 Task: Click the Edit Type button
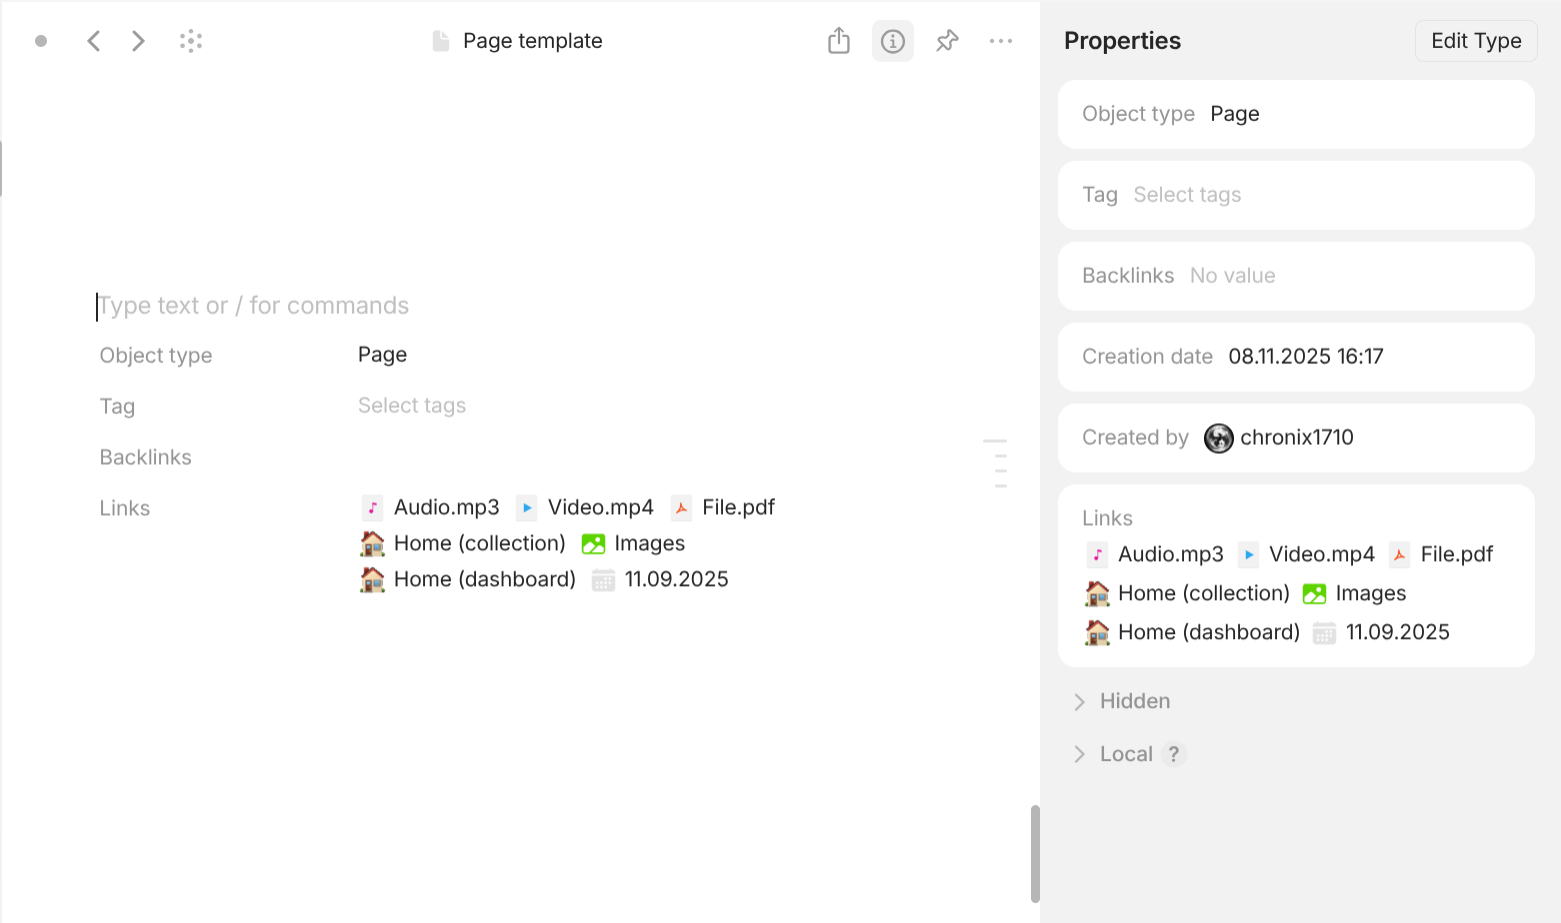(x=1475, y=41)
